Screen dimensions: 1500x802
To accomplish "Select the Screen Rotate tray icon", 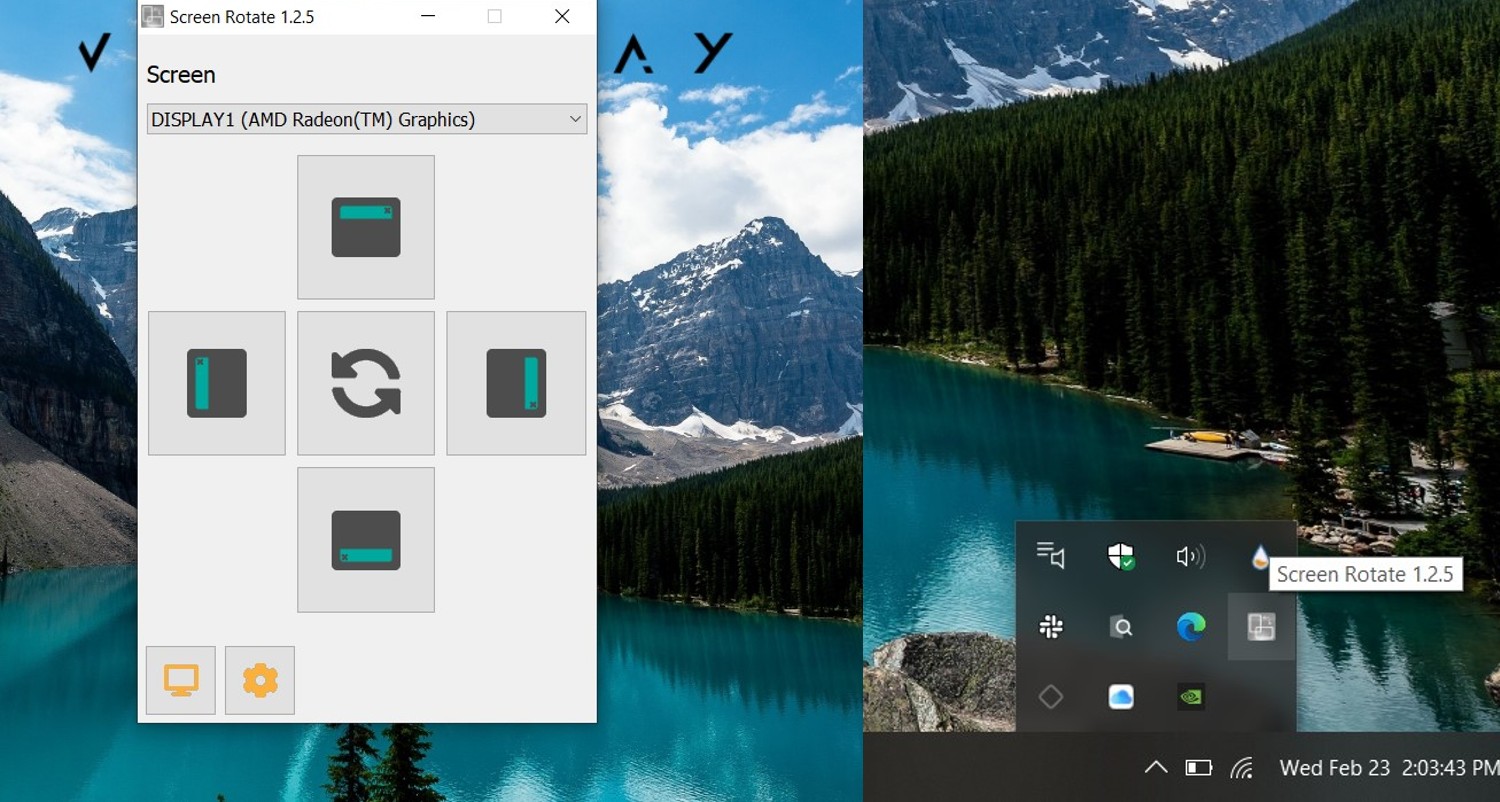I will click(x=1260, y=627).
